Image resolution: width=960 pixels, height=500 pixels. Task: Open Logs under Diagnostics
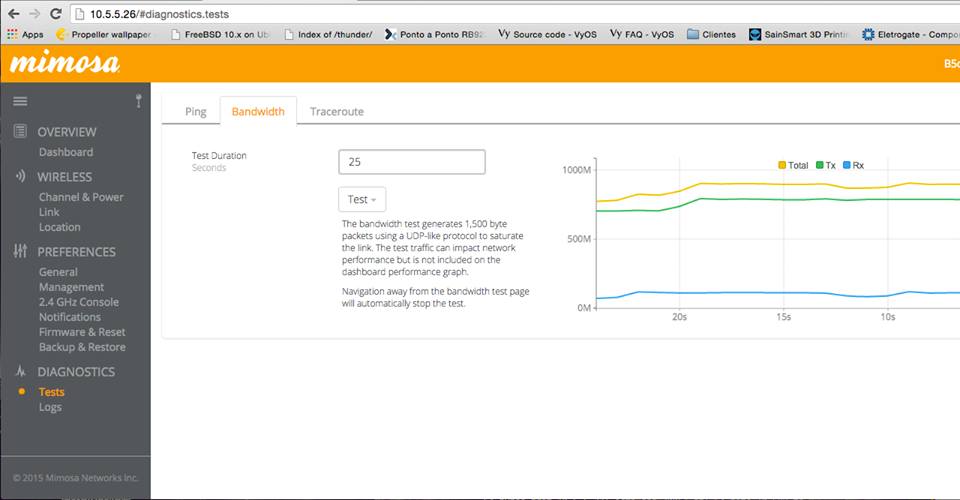coord(50,407)
